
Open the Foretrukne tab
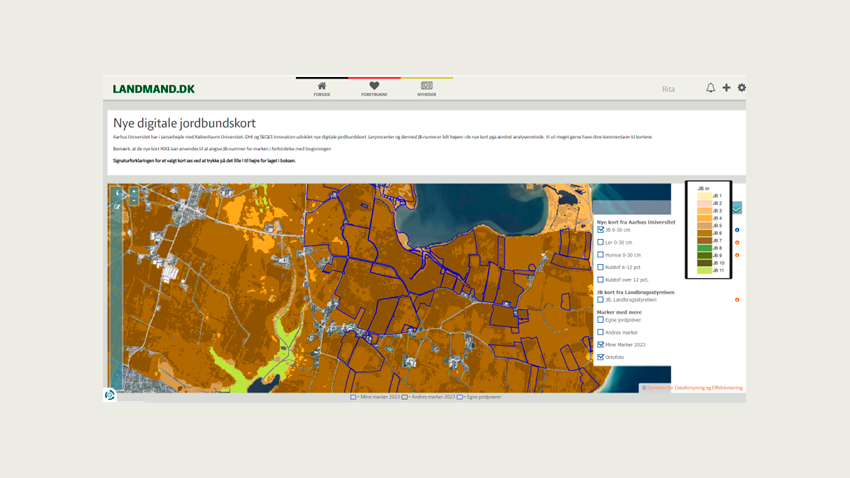click(374, 89)
